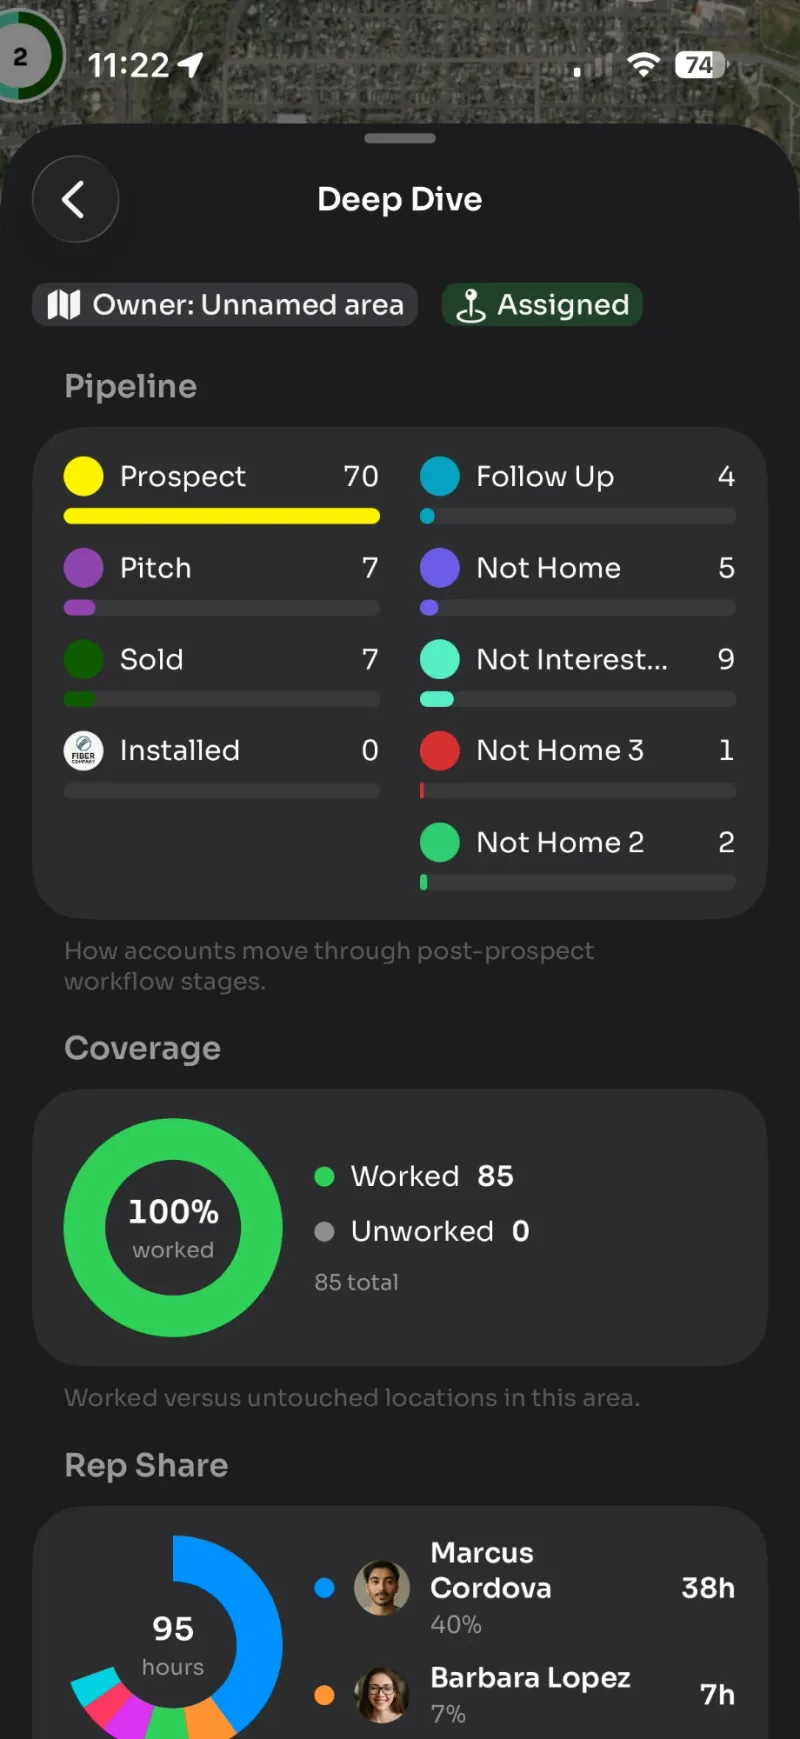
Task: Tap the teal Follow Up dot
Action: point(440,476)
